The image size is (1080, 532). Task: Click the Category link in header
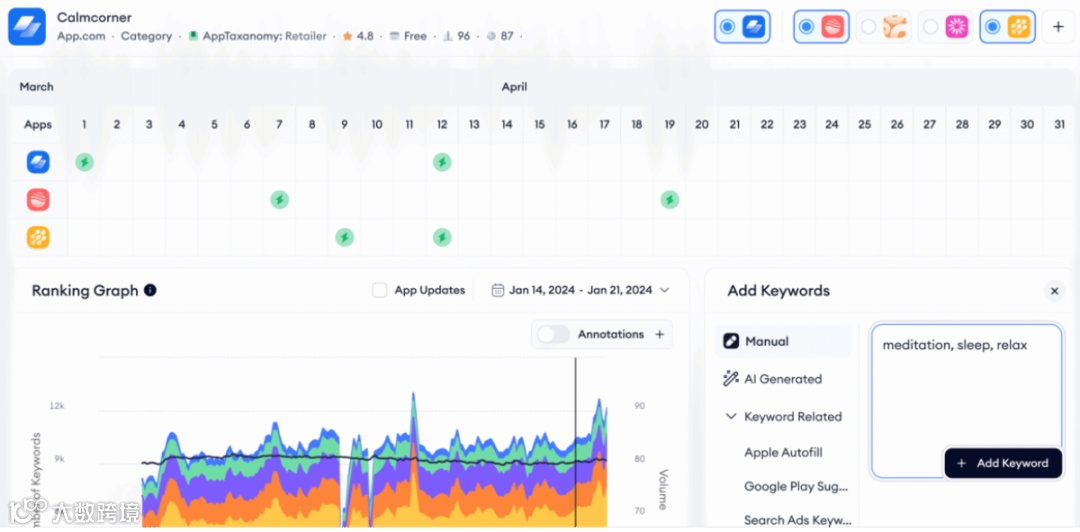[146, 36]
